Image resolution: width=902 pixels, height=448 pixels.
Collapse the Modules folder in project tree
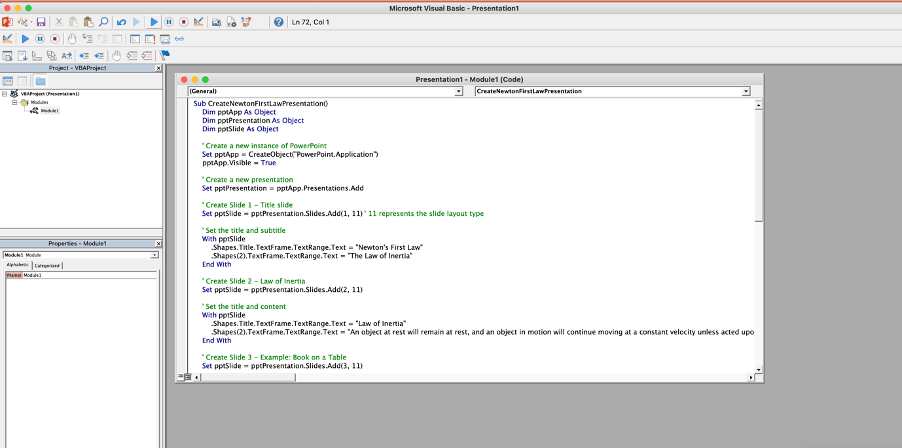(x=14, y=102)
